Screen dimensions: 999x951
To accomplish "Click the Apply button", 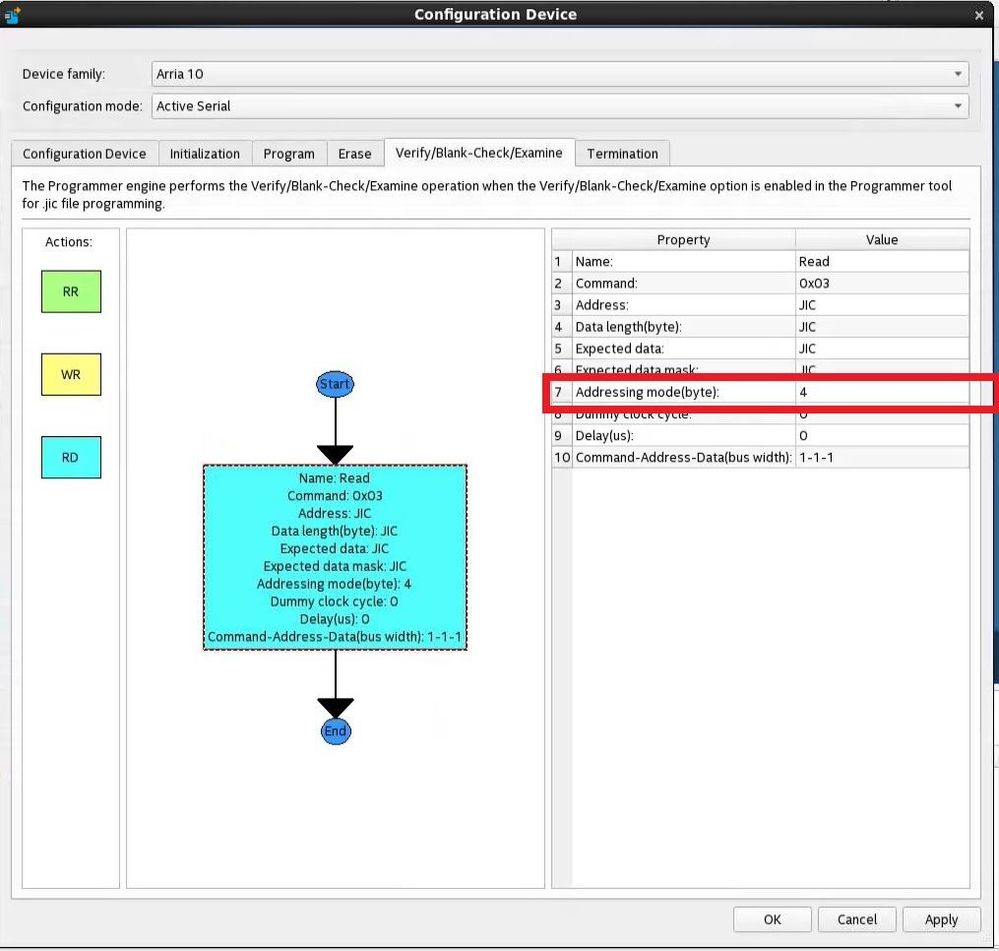I will point(941,919).
